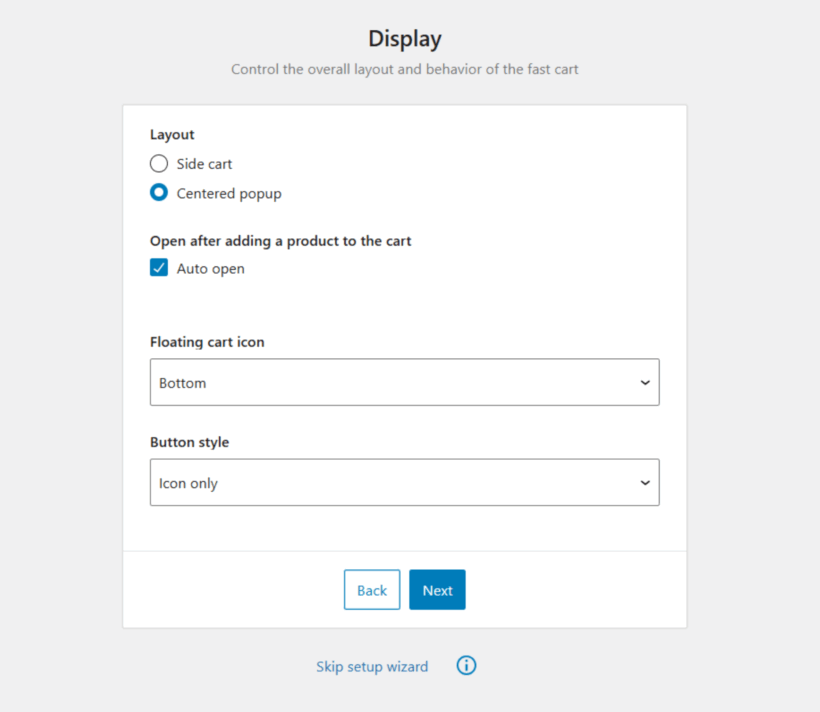
Task: Click the filled Centered popup radio circle
Action: click(158, 192)
